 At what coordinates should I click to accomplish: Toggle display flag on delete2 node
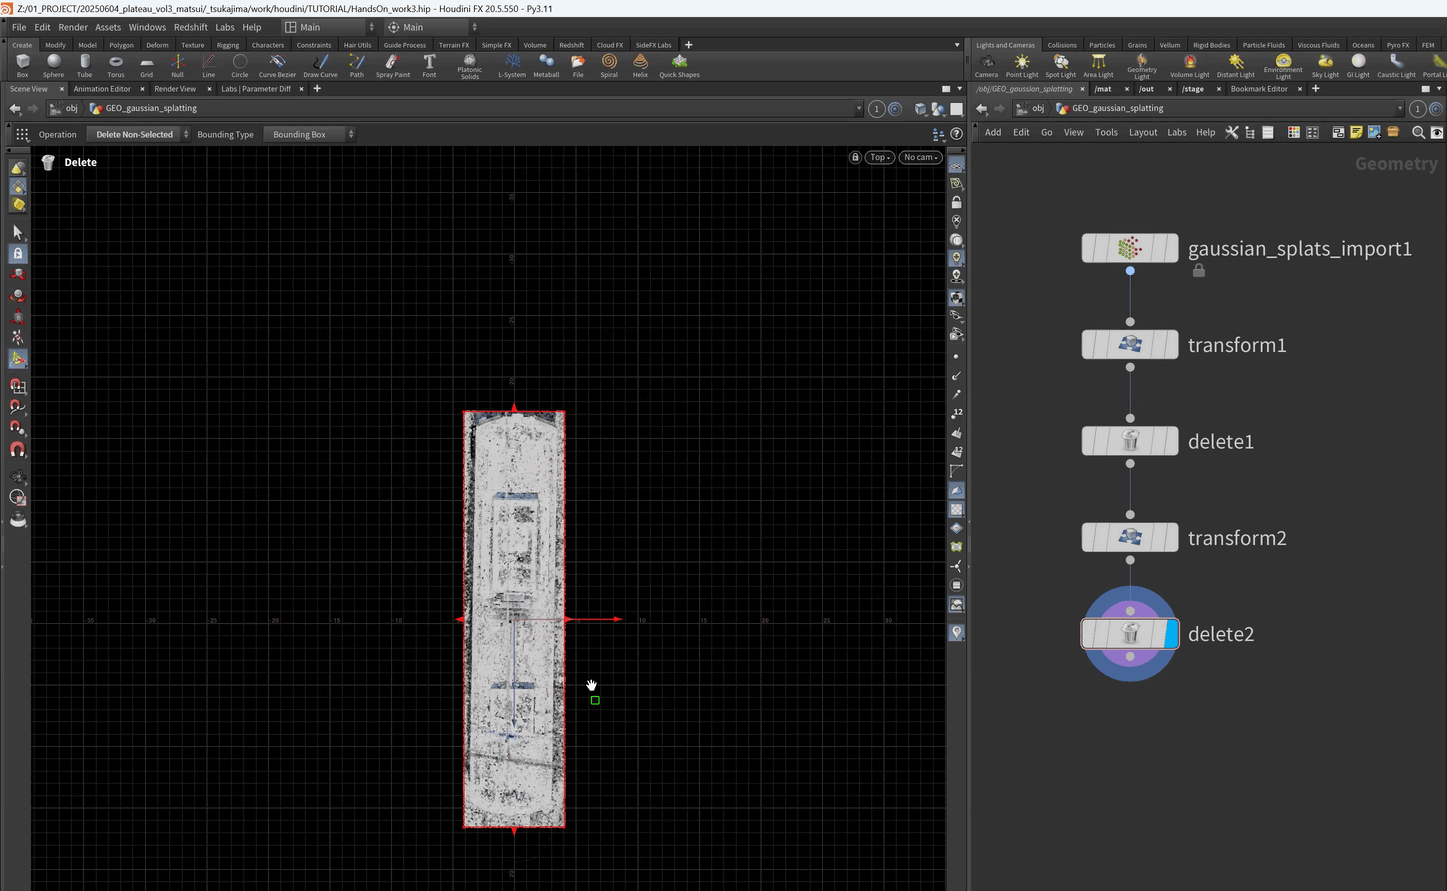[x=1171, y=634]
